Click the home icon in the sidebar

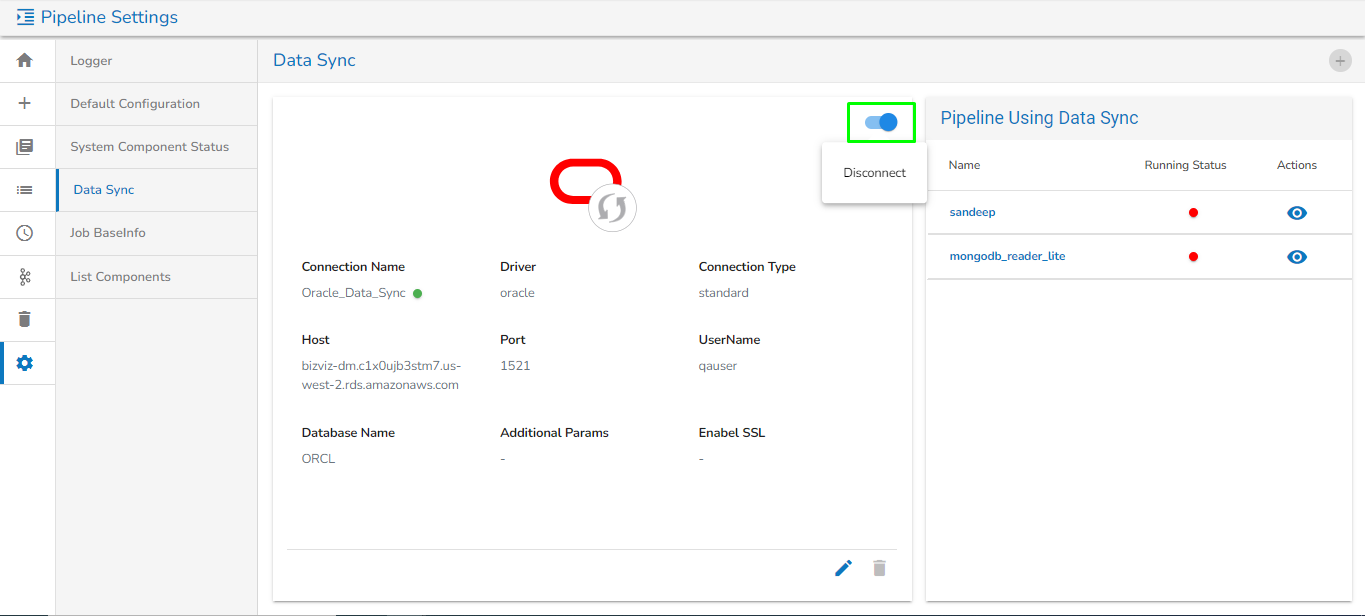tap(25, 60)
